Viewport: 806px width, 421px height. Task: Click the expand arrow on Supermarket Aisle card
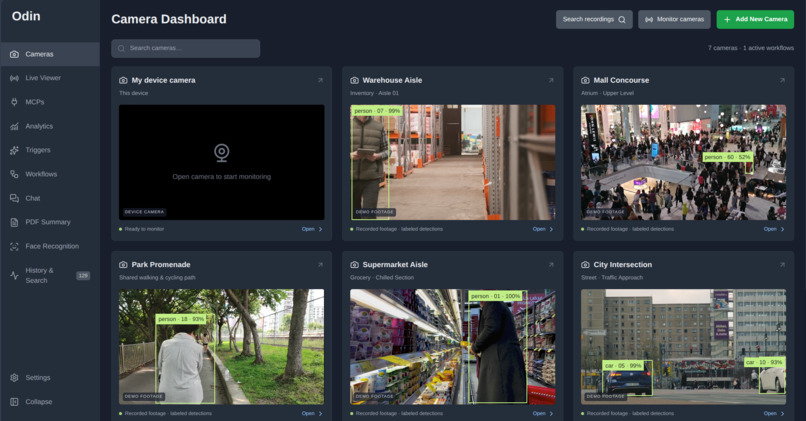click(x=551, y=265)
